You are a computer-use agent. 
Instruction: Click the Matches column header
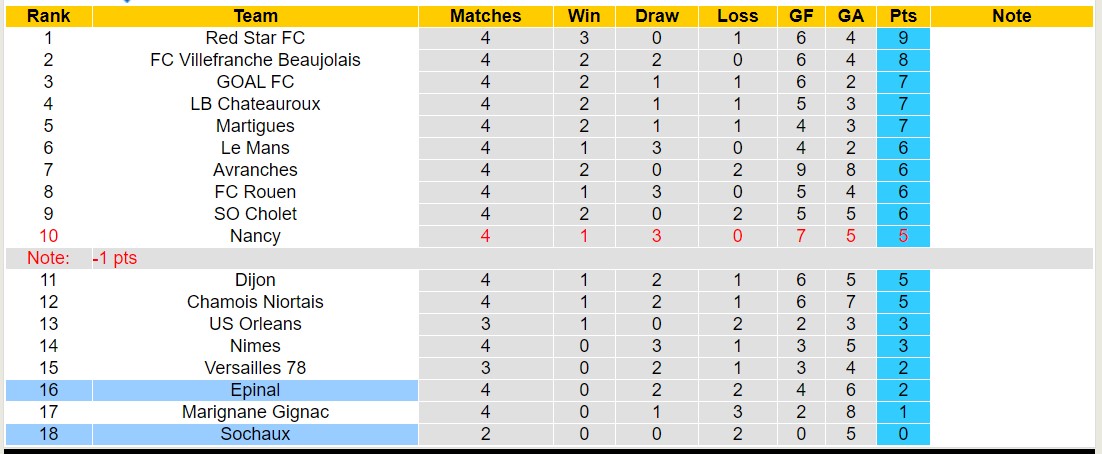485,16
